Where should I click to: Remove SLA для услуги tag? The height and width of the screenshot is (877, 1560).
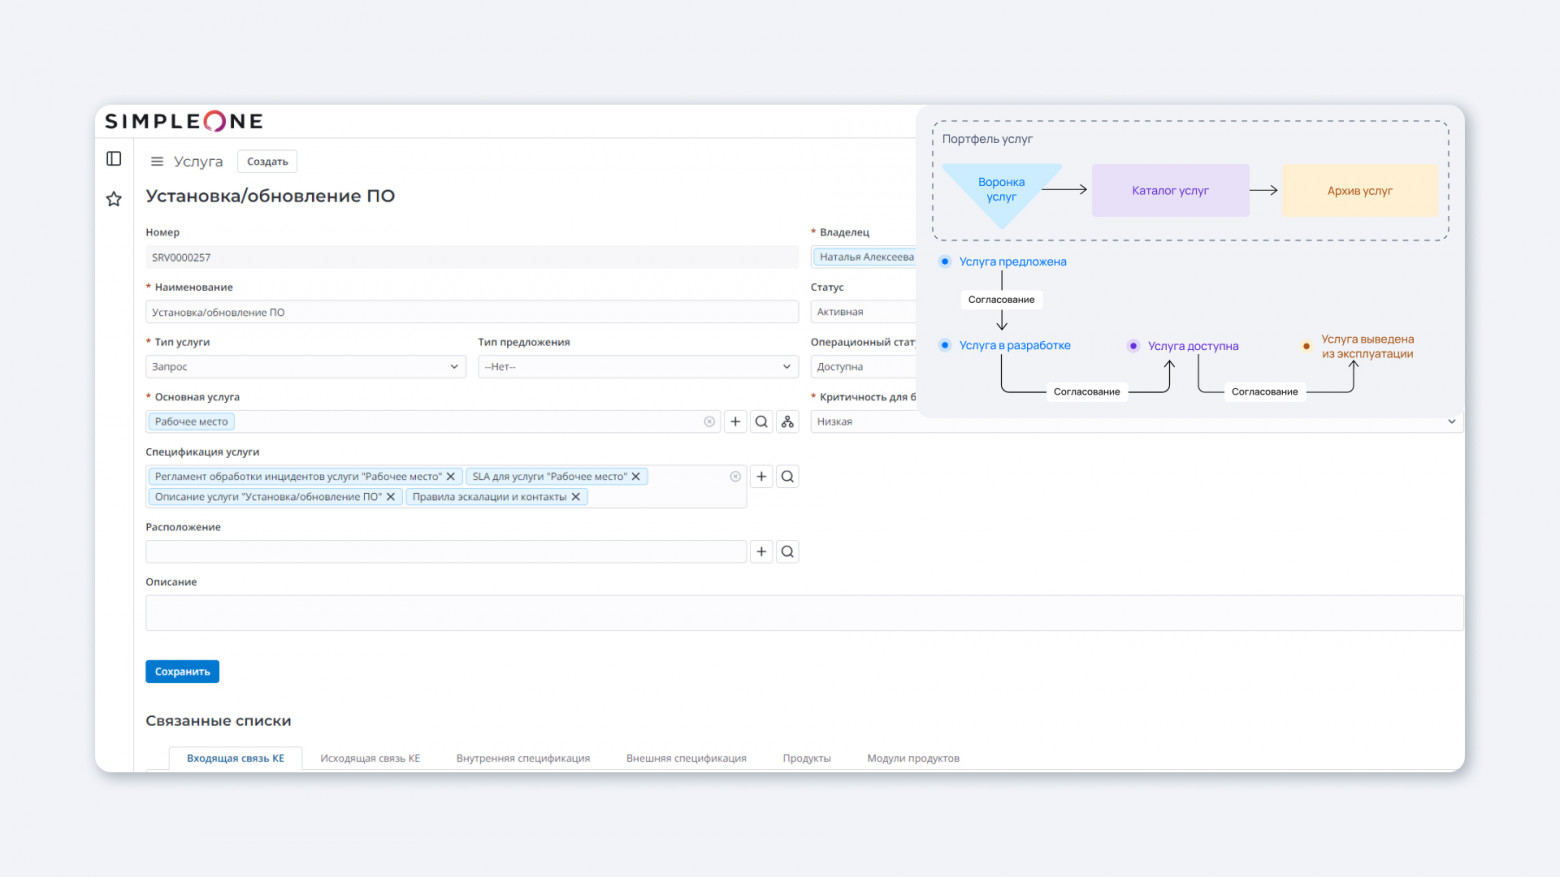click(x=636, y=477)
